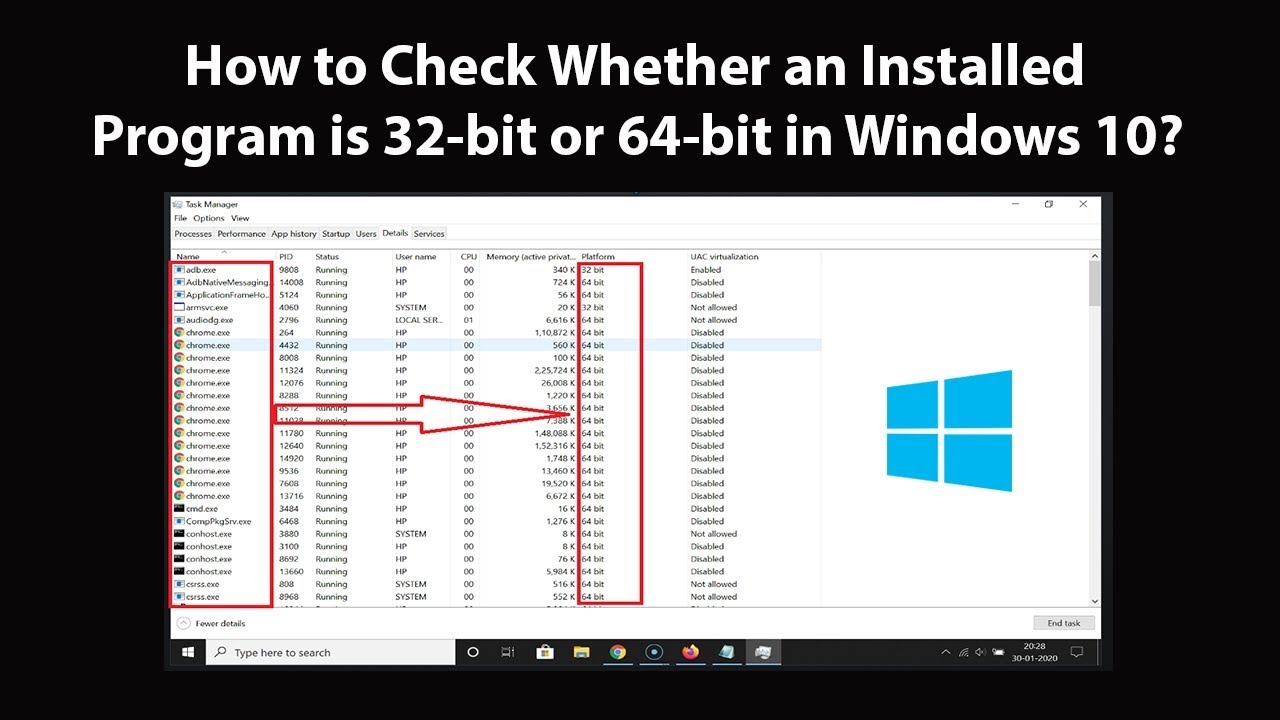Click the Task Manager taskbar icon
Image resolution: width=1280 pixels, height=720 pixels.
(x=763, y=652)
